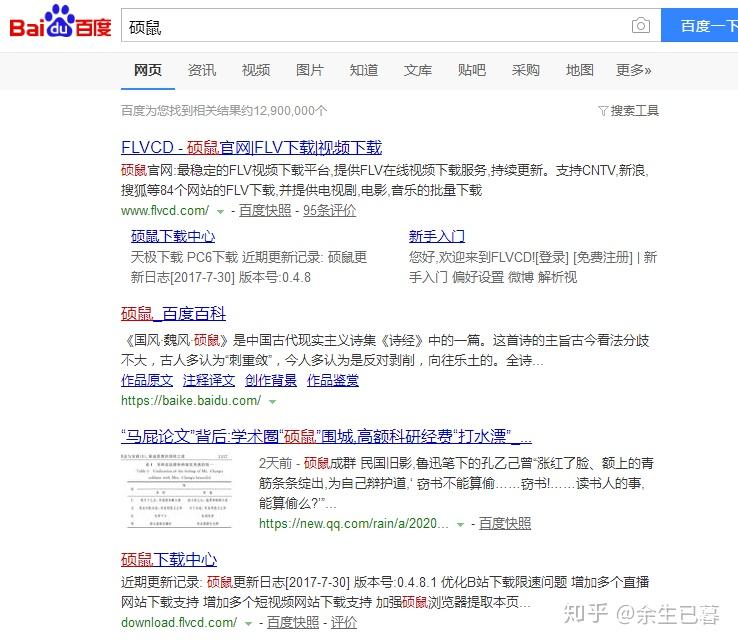Open 搜索工具 options
This screenshot has height=644, width=738.
[x=634, y=111]
